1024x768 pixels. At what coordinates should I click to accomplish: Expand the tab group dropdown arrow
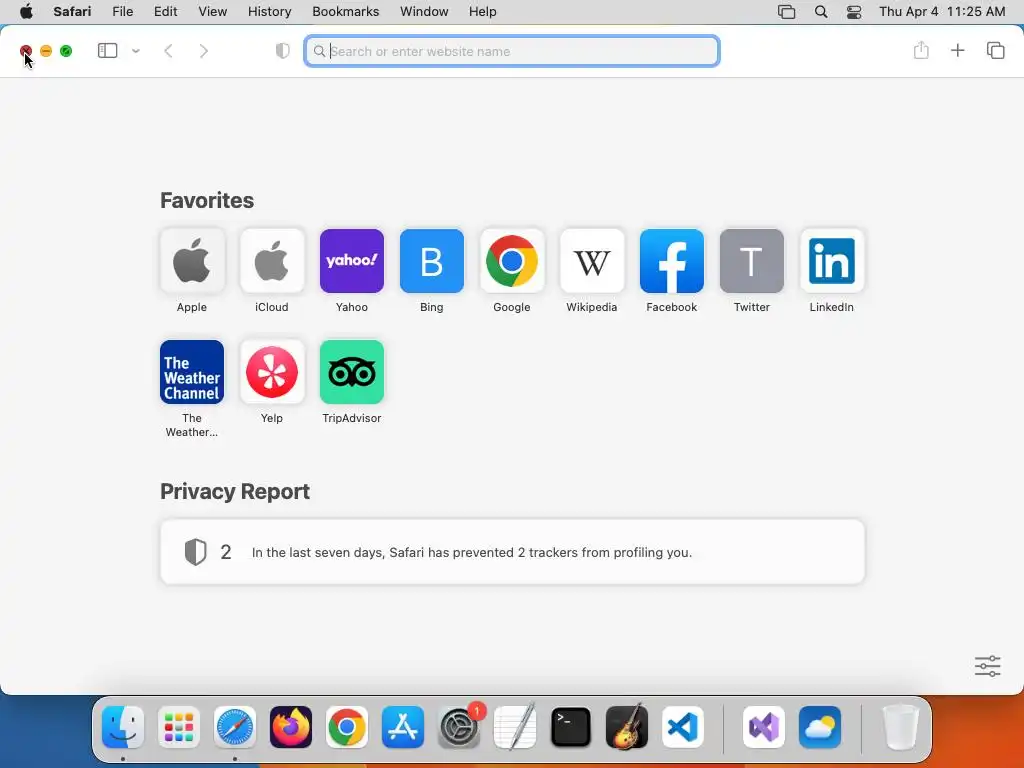(136, 51)
